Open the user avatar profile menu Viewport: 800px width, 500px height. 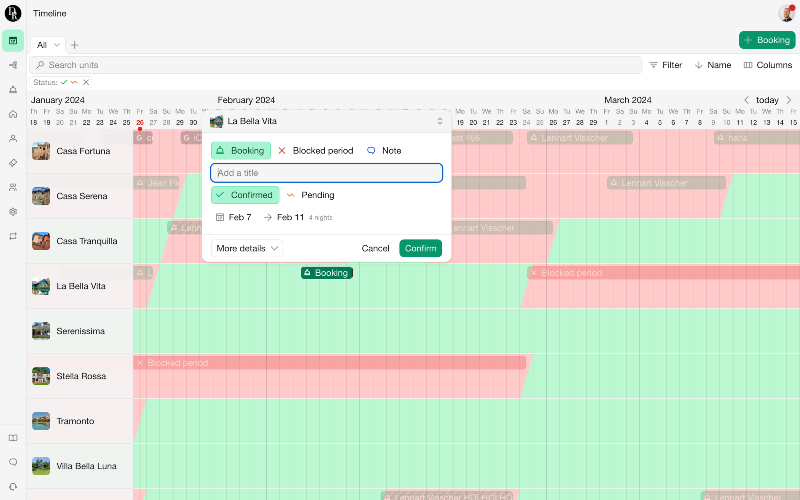pyautogui.click(x=786, y=13)
